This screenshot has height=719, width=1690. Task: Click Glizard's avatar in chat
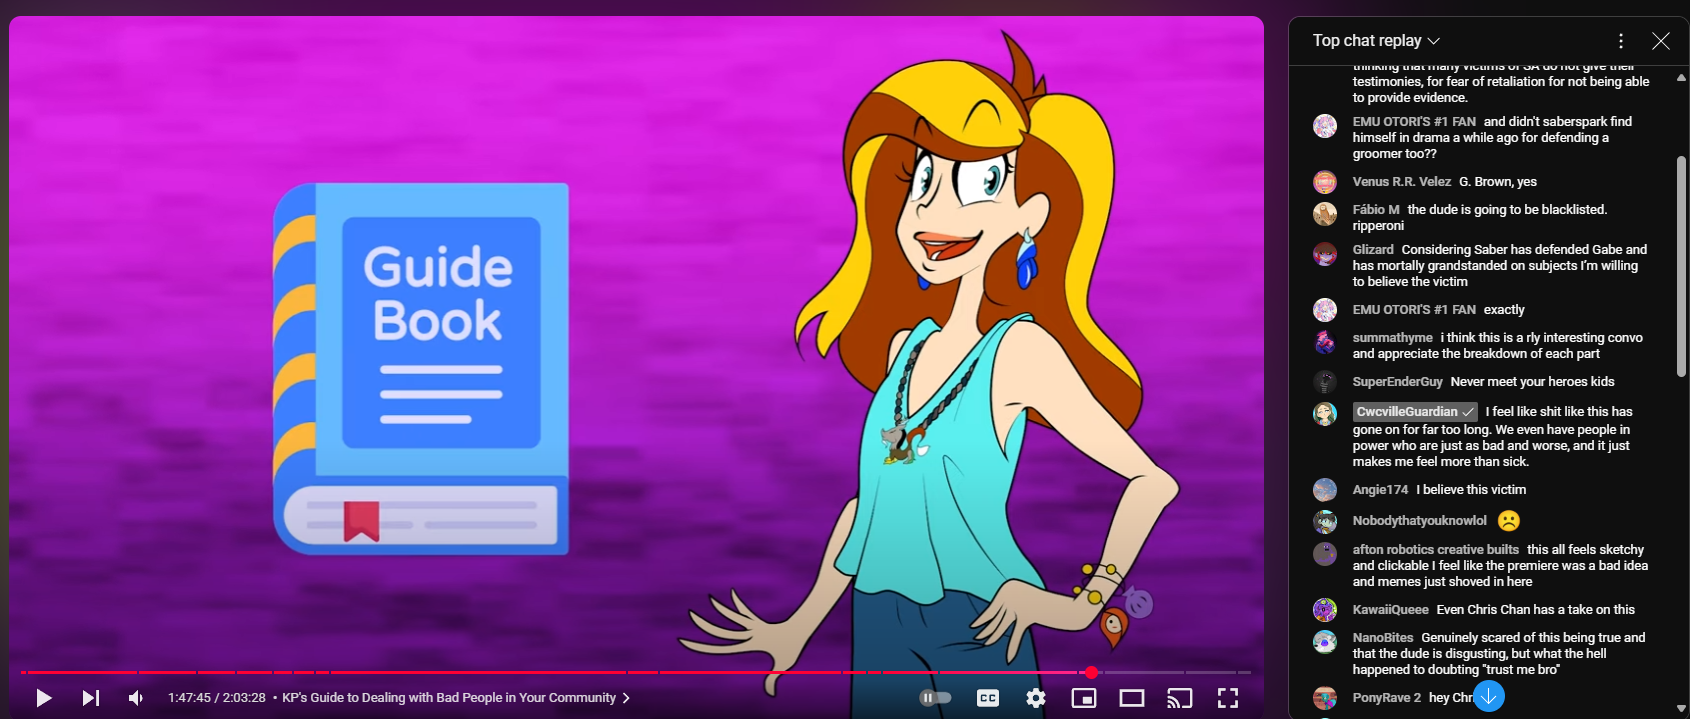(1325, 254)
